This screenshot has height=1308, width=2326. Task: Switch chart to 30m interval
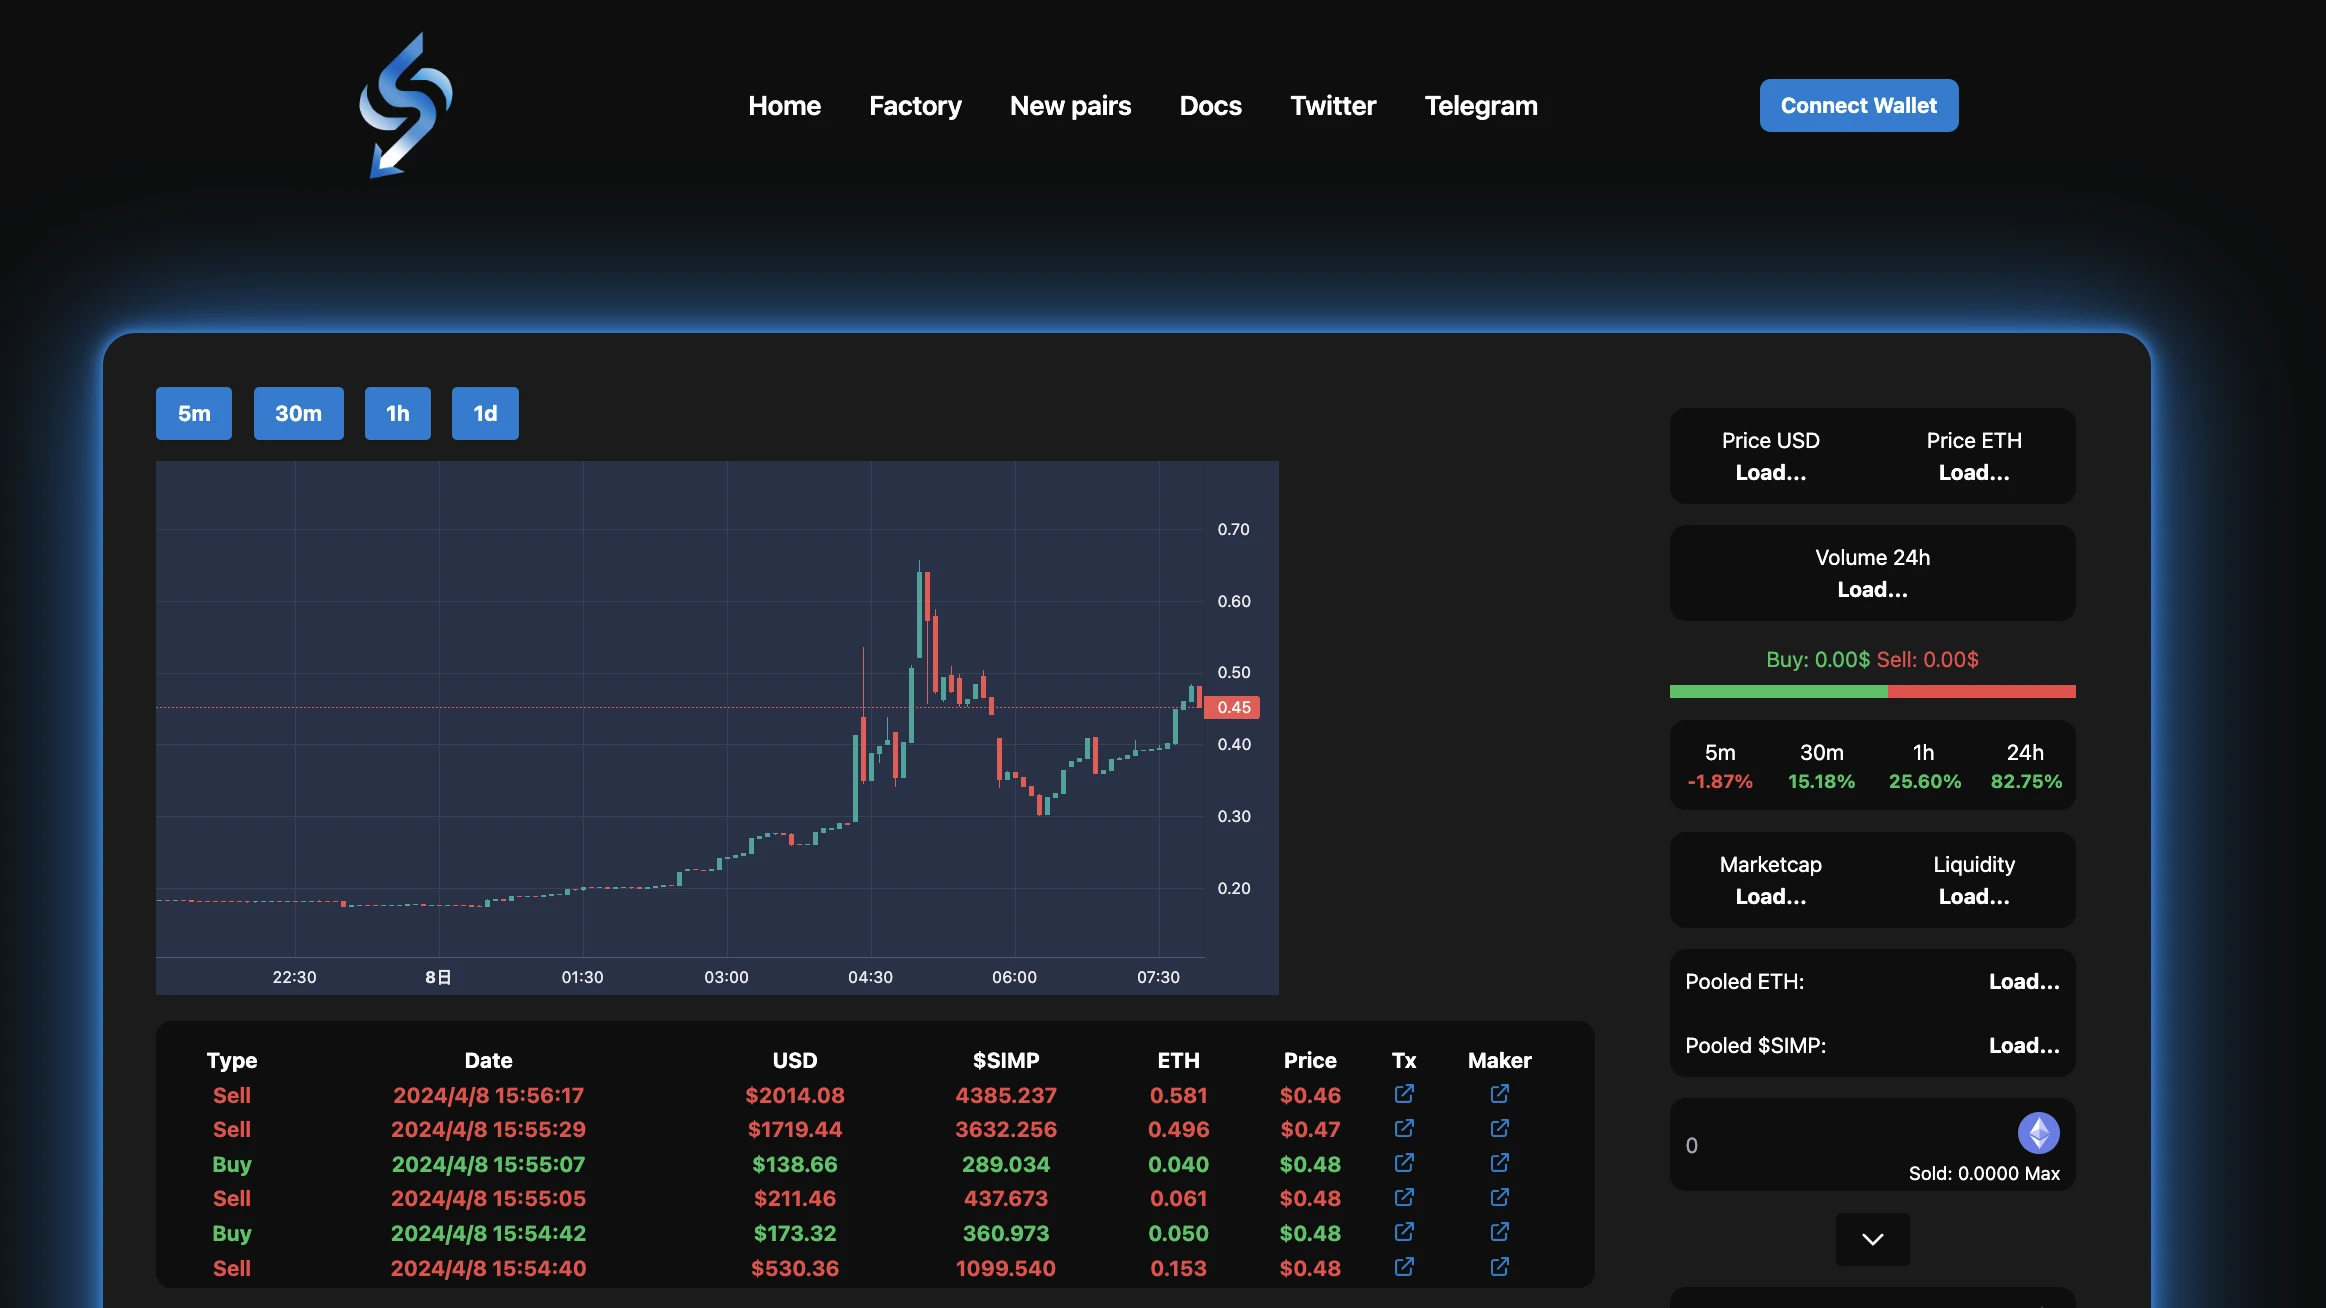tap(298, 413)
